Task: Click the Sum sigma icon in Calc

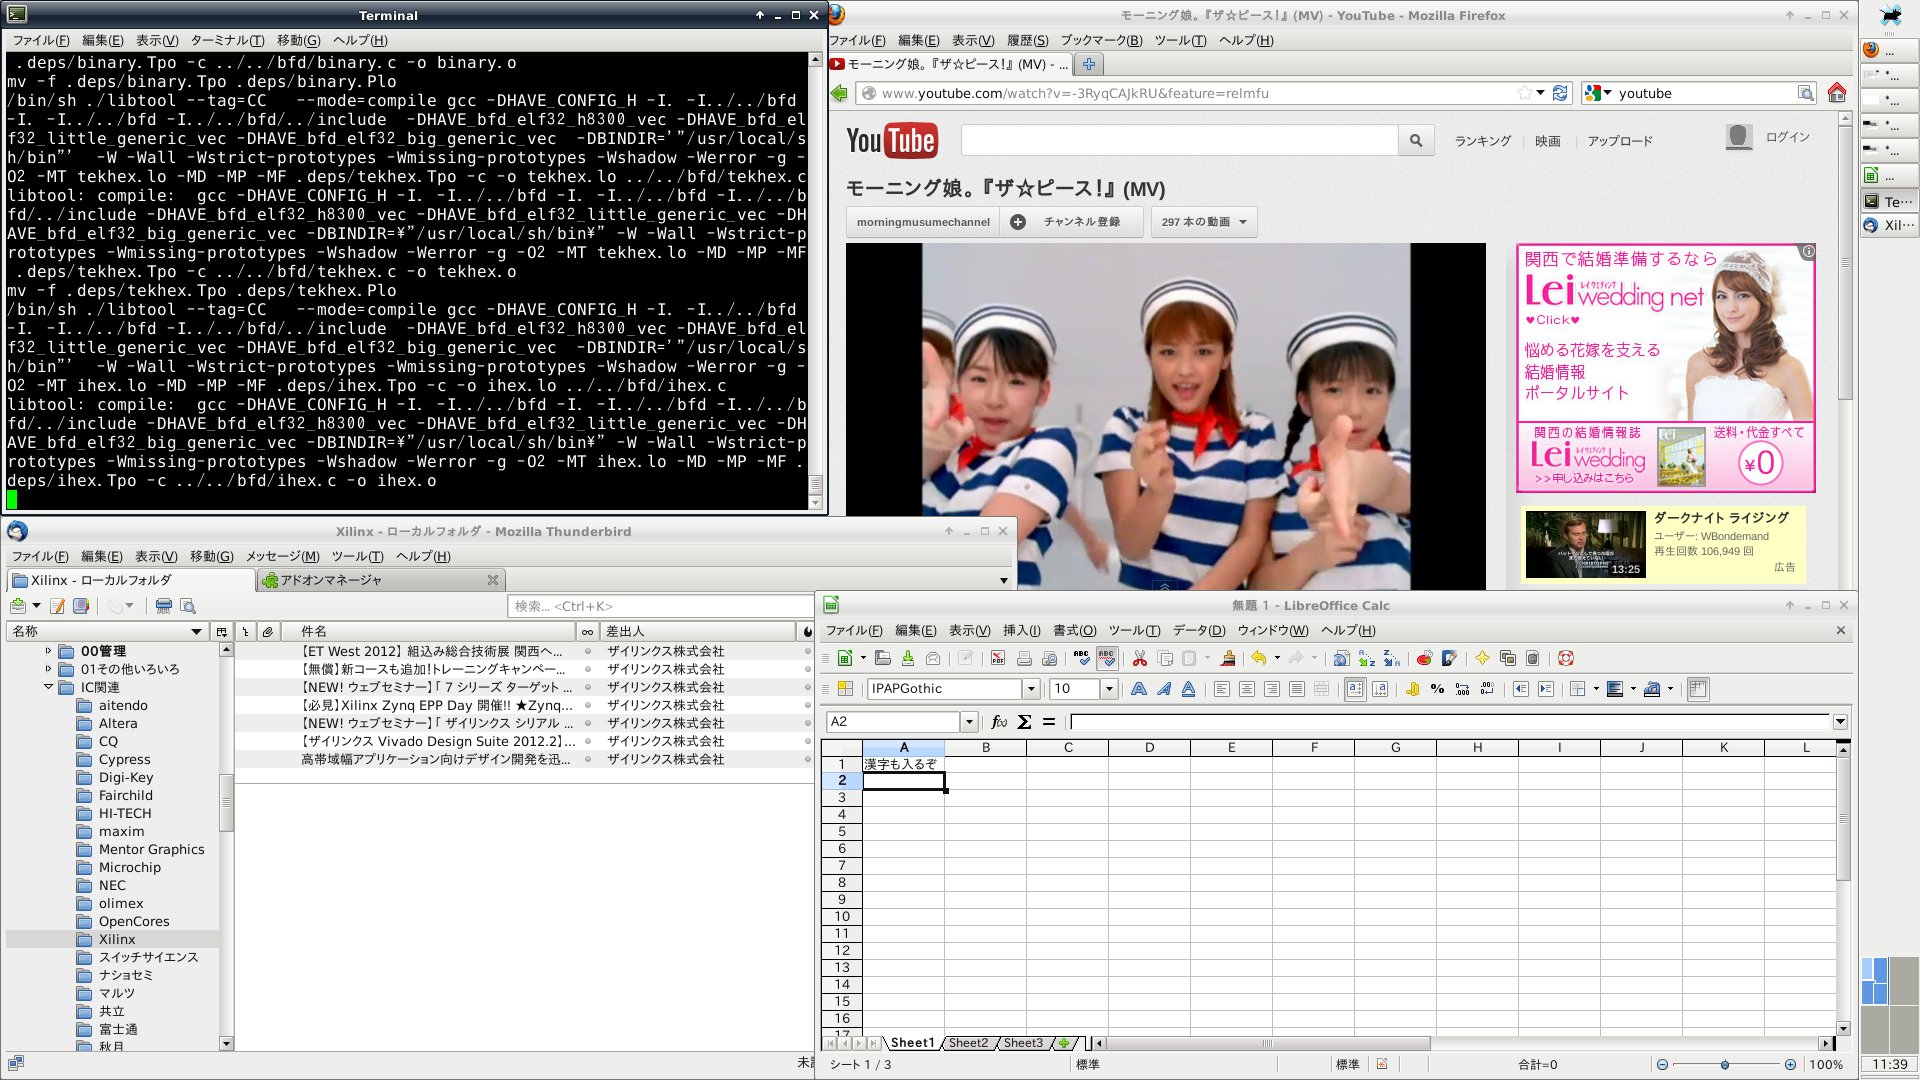Action: pyautogui.click(x=1024, y=721)
